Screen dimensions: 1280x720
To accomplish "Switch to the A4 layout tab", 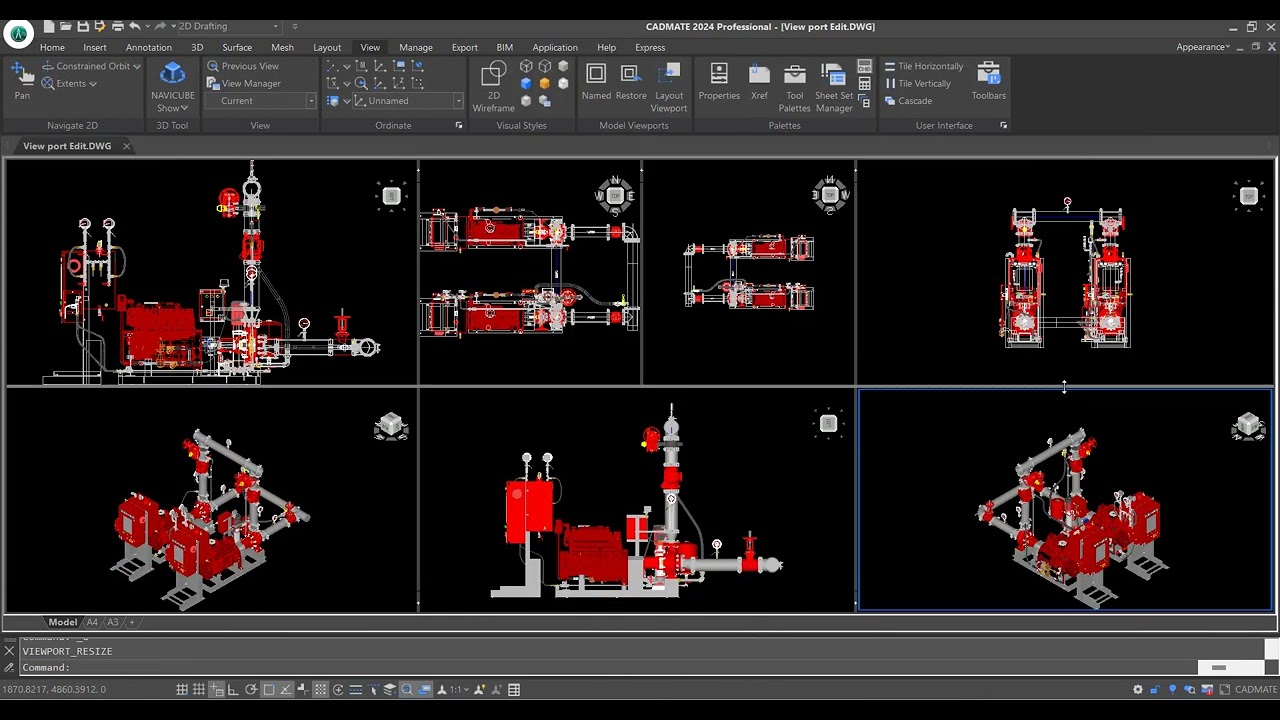I will tap(92, 622).
